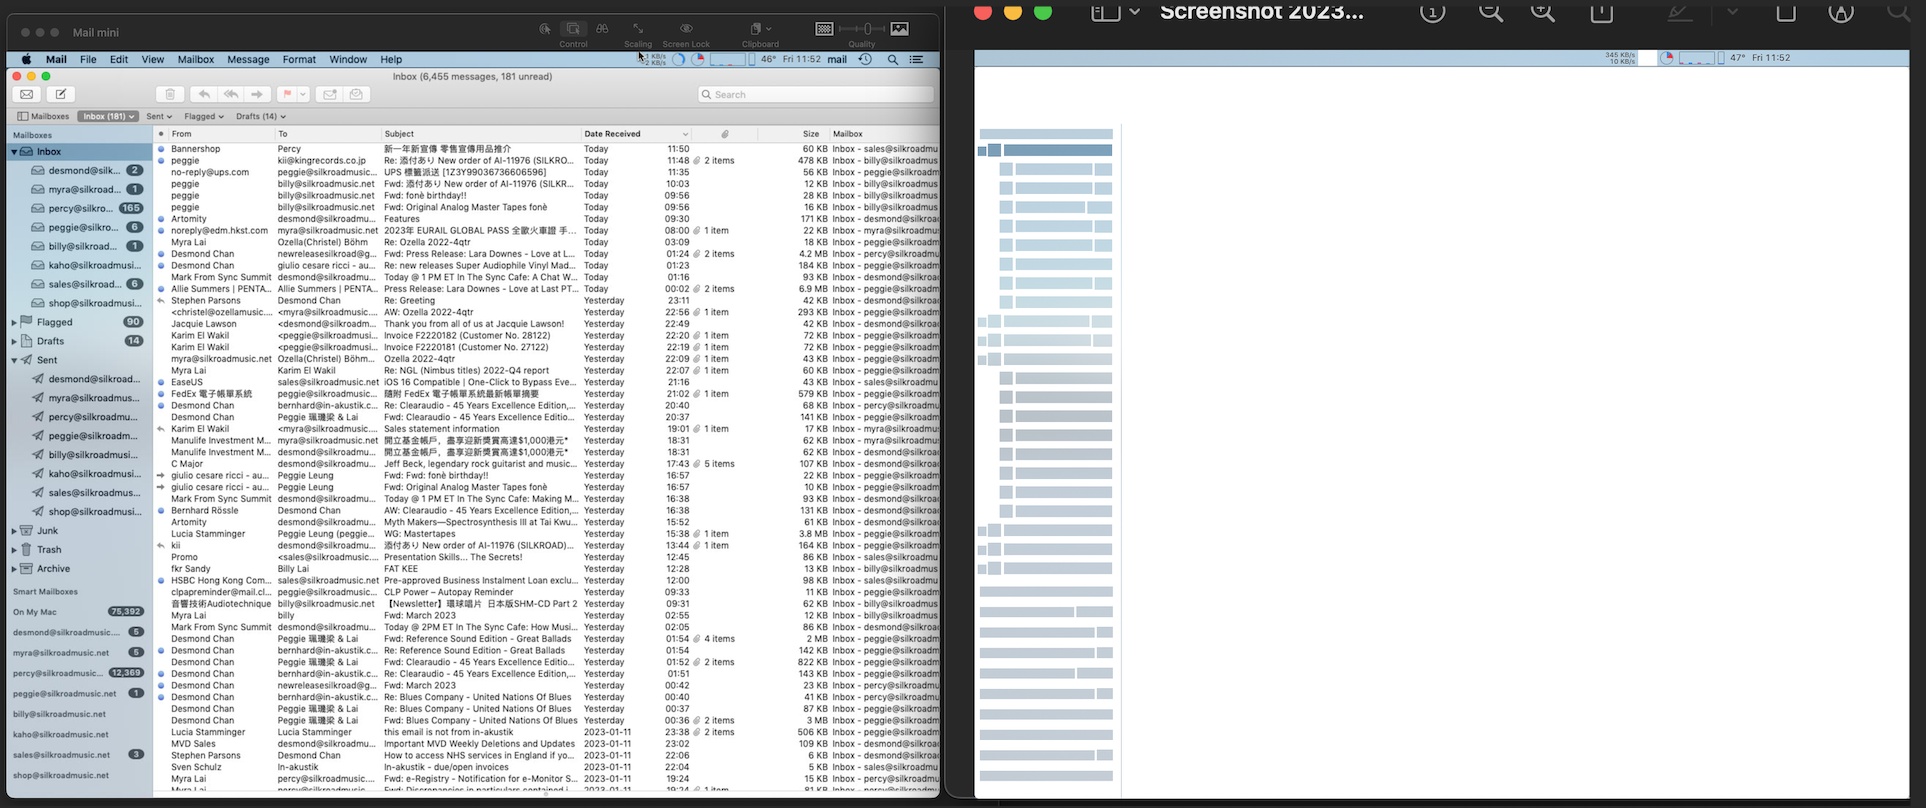This screenshot has width=1926, height=808.
Task: Open the Sent favorites dropdown
Action: pyautogui.click(x=159, y=116)
